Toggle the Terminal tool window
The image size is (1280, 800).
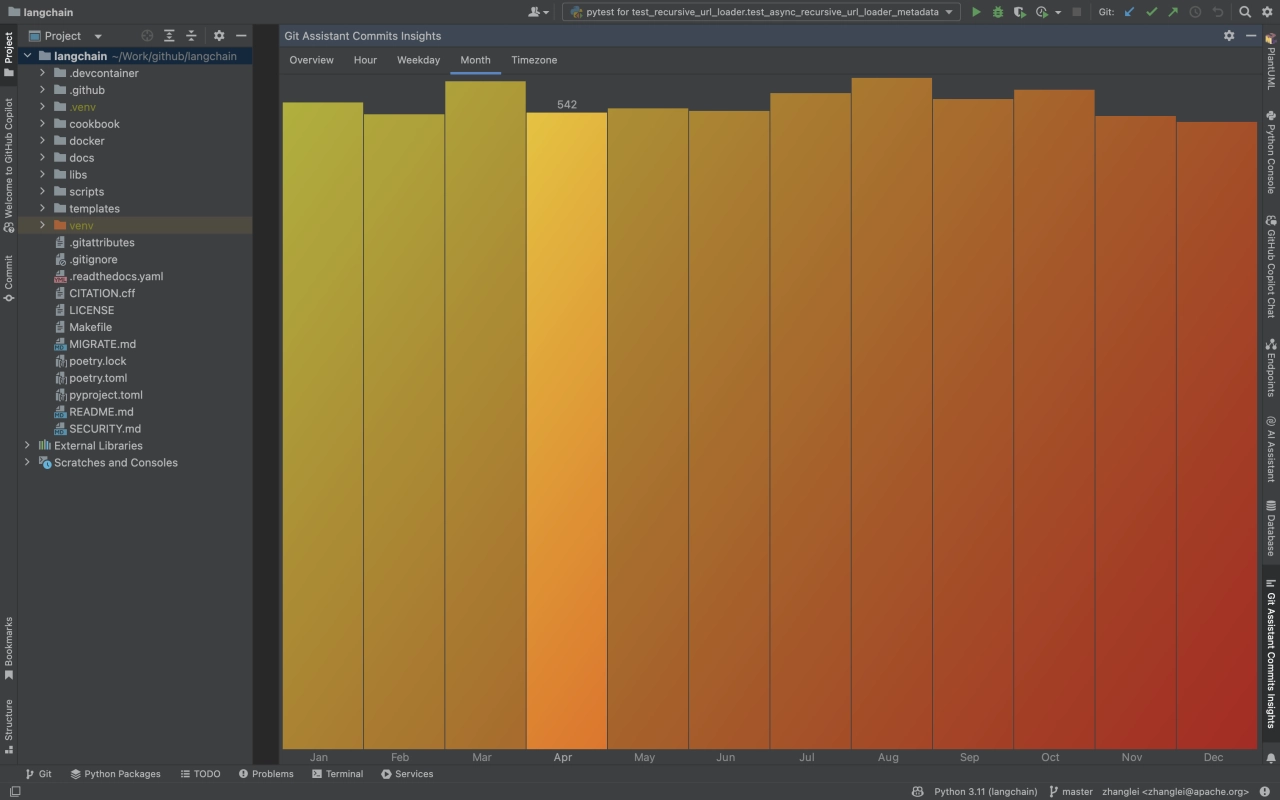click(x=337, y=774)
